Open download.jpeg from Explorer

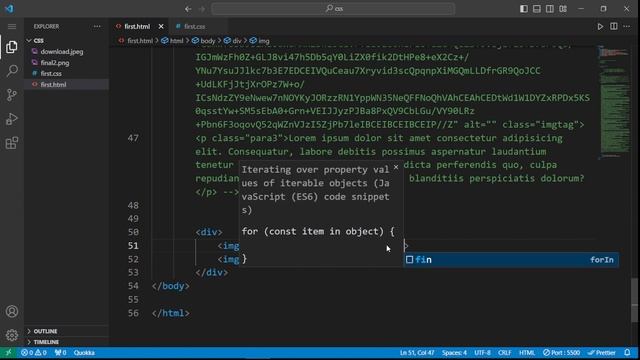coord(62,51)
